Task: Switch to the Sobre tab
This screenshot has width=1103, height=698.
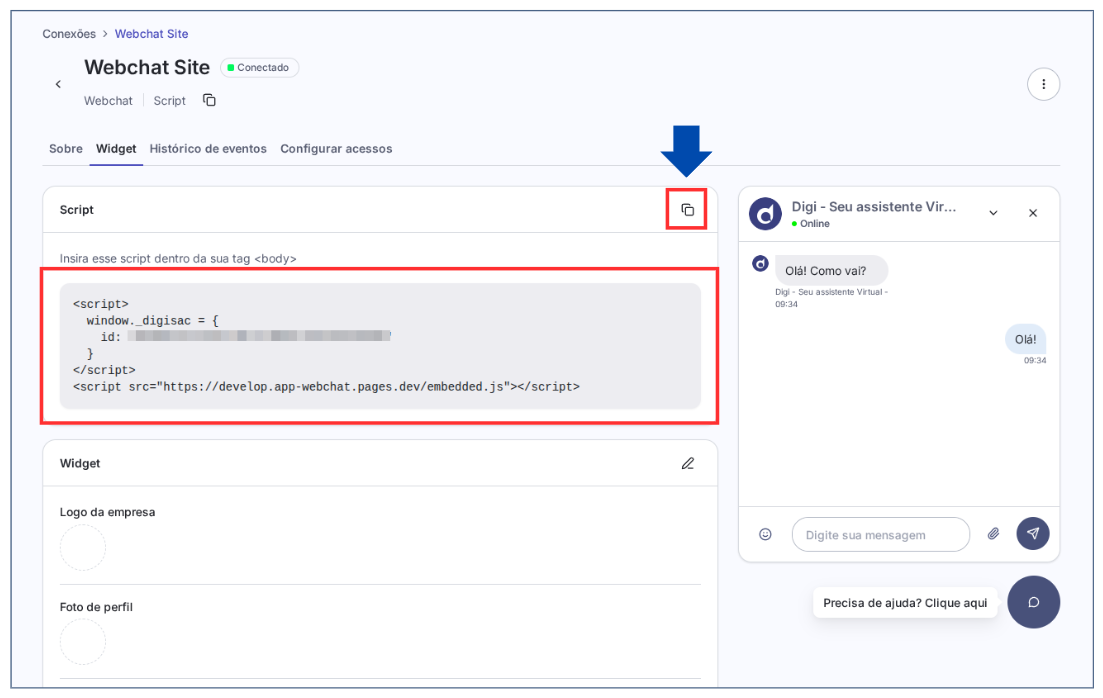Action: 66,149
